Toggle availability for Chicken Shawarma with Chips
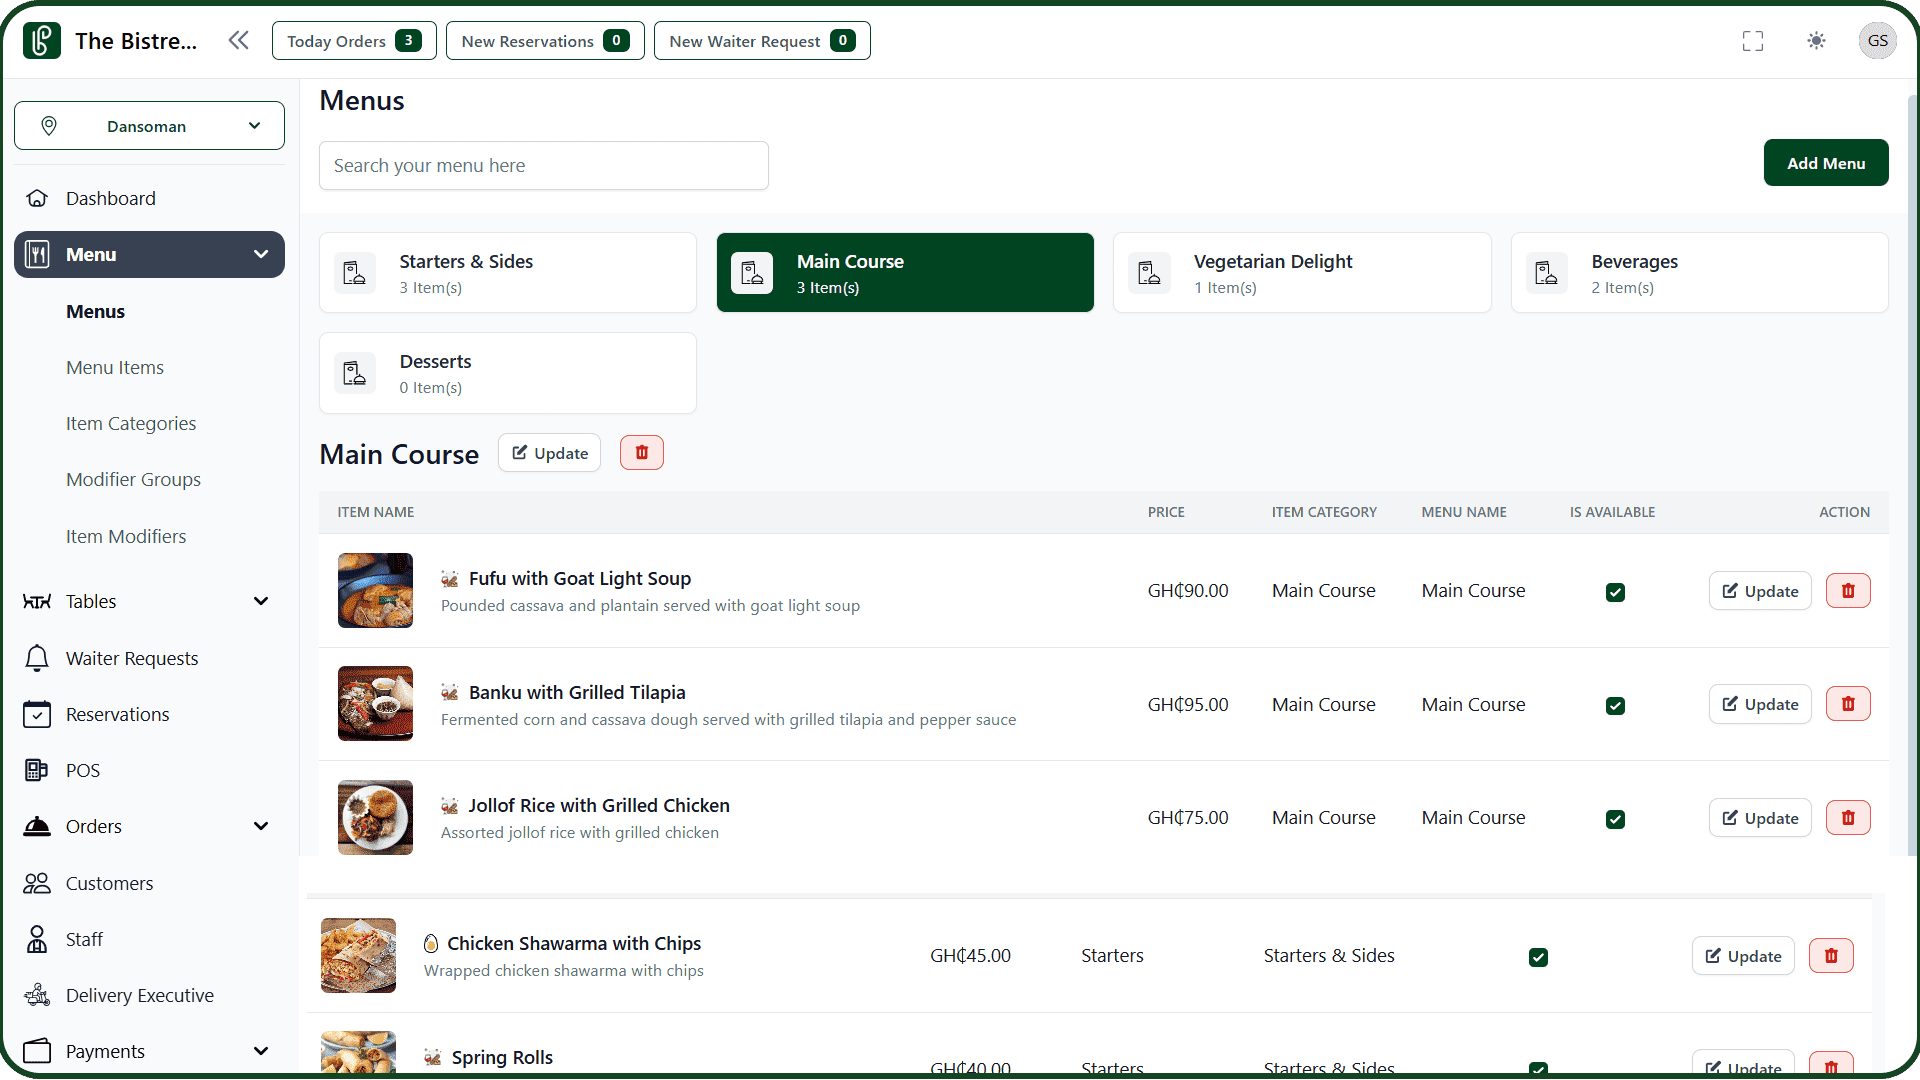The width and height of the screenshot is (1920, 1080). [1538, 957]
